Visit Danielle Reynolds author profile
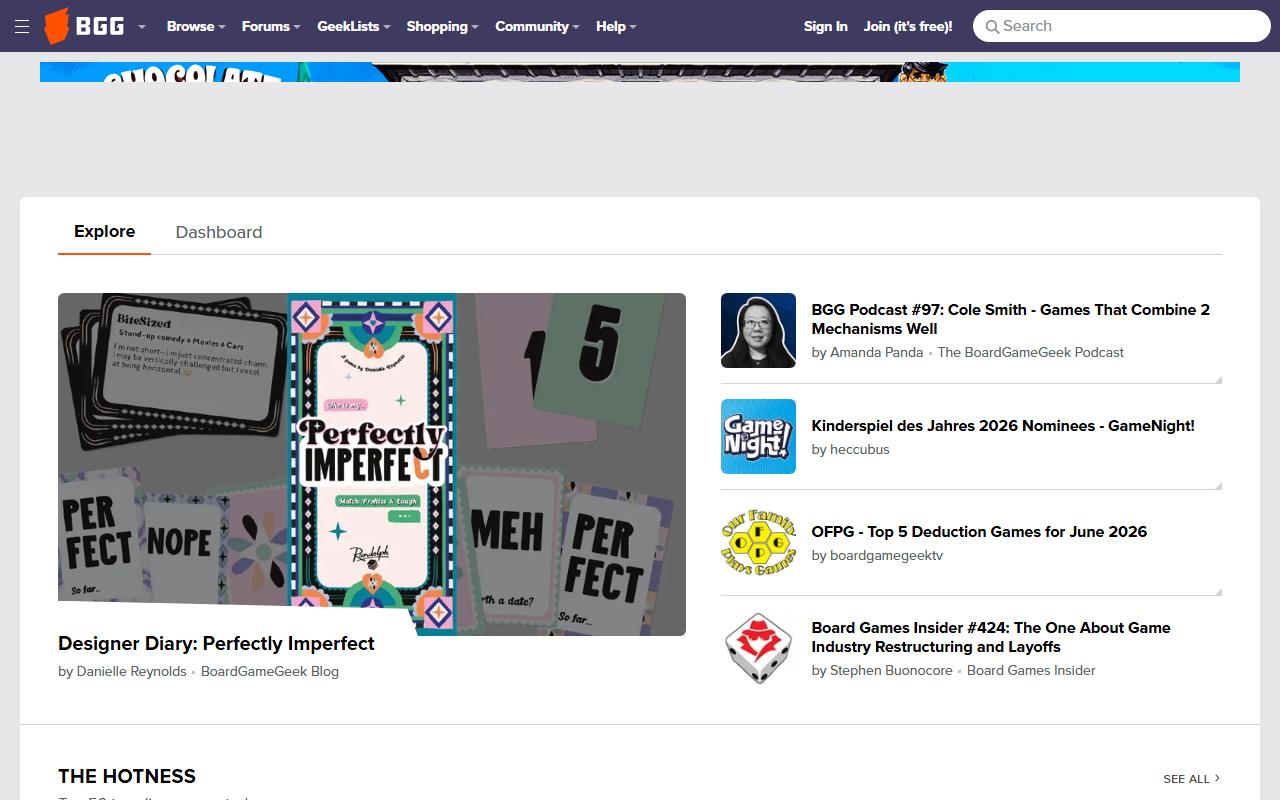Screen dimensions: 1280x800 131,672
